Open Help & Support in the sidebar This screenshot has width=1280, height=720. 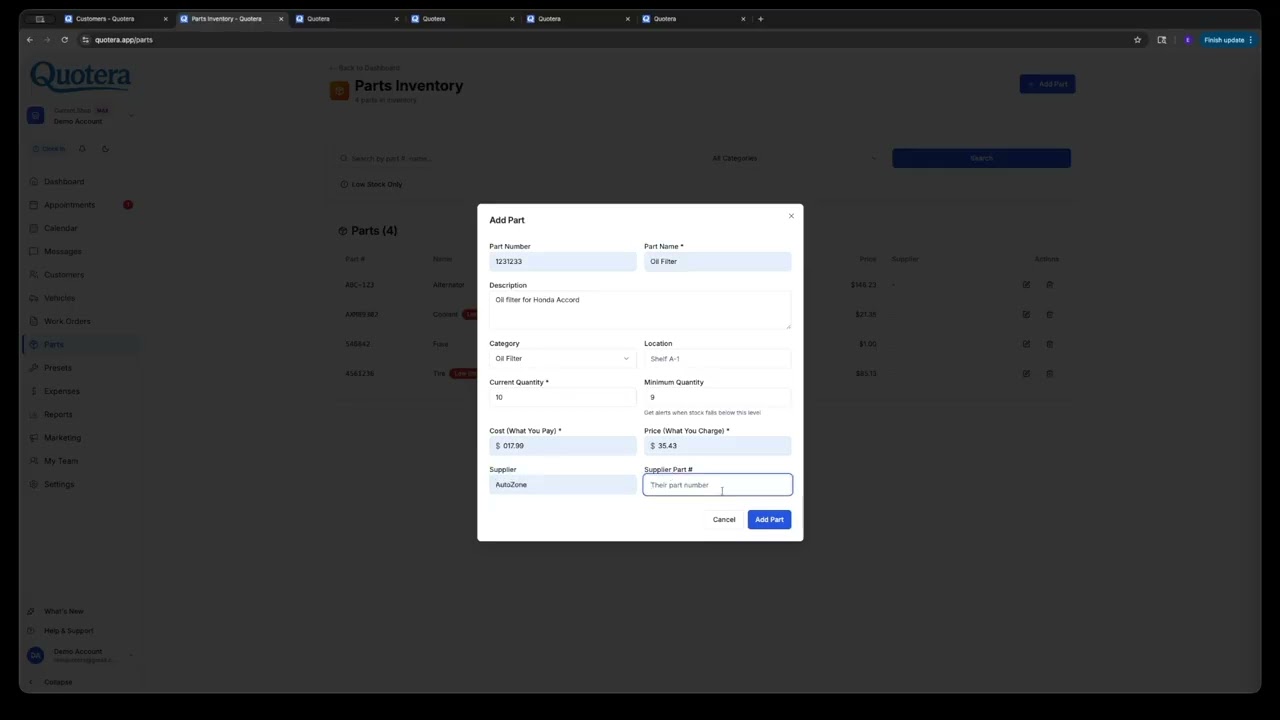point(68,631)
